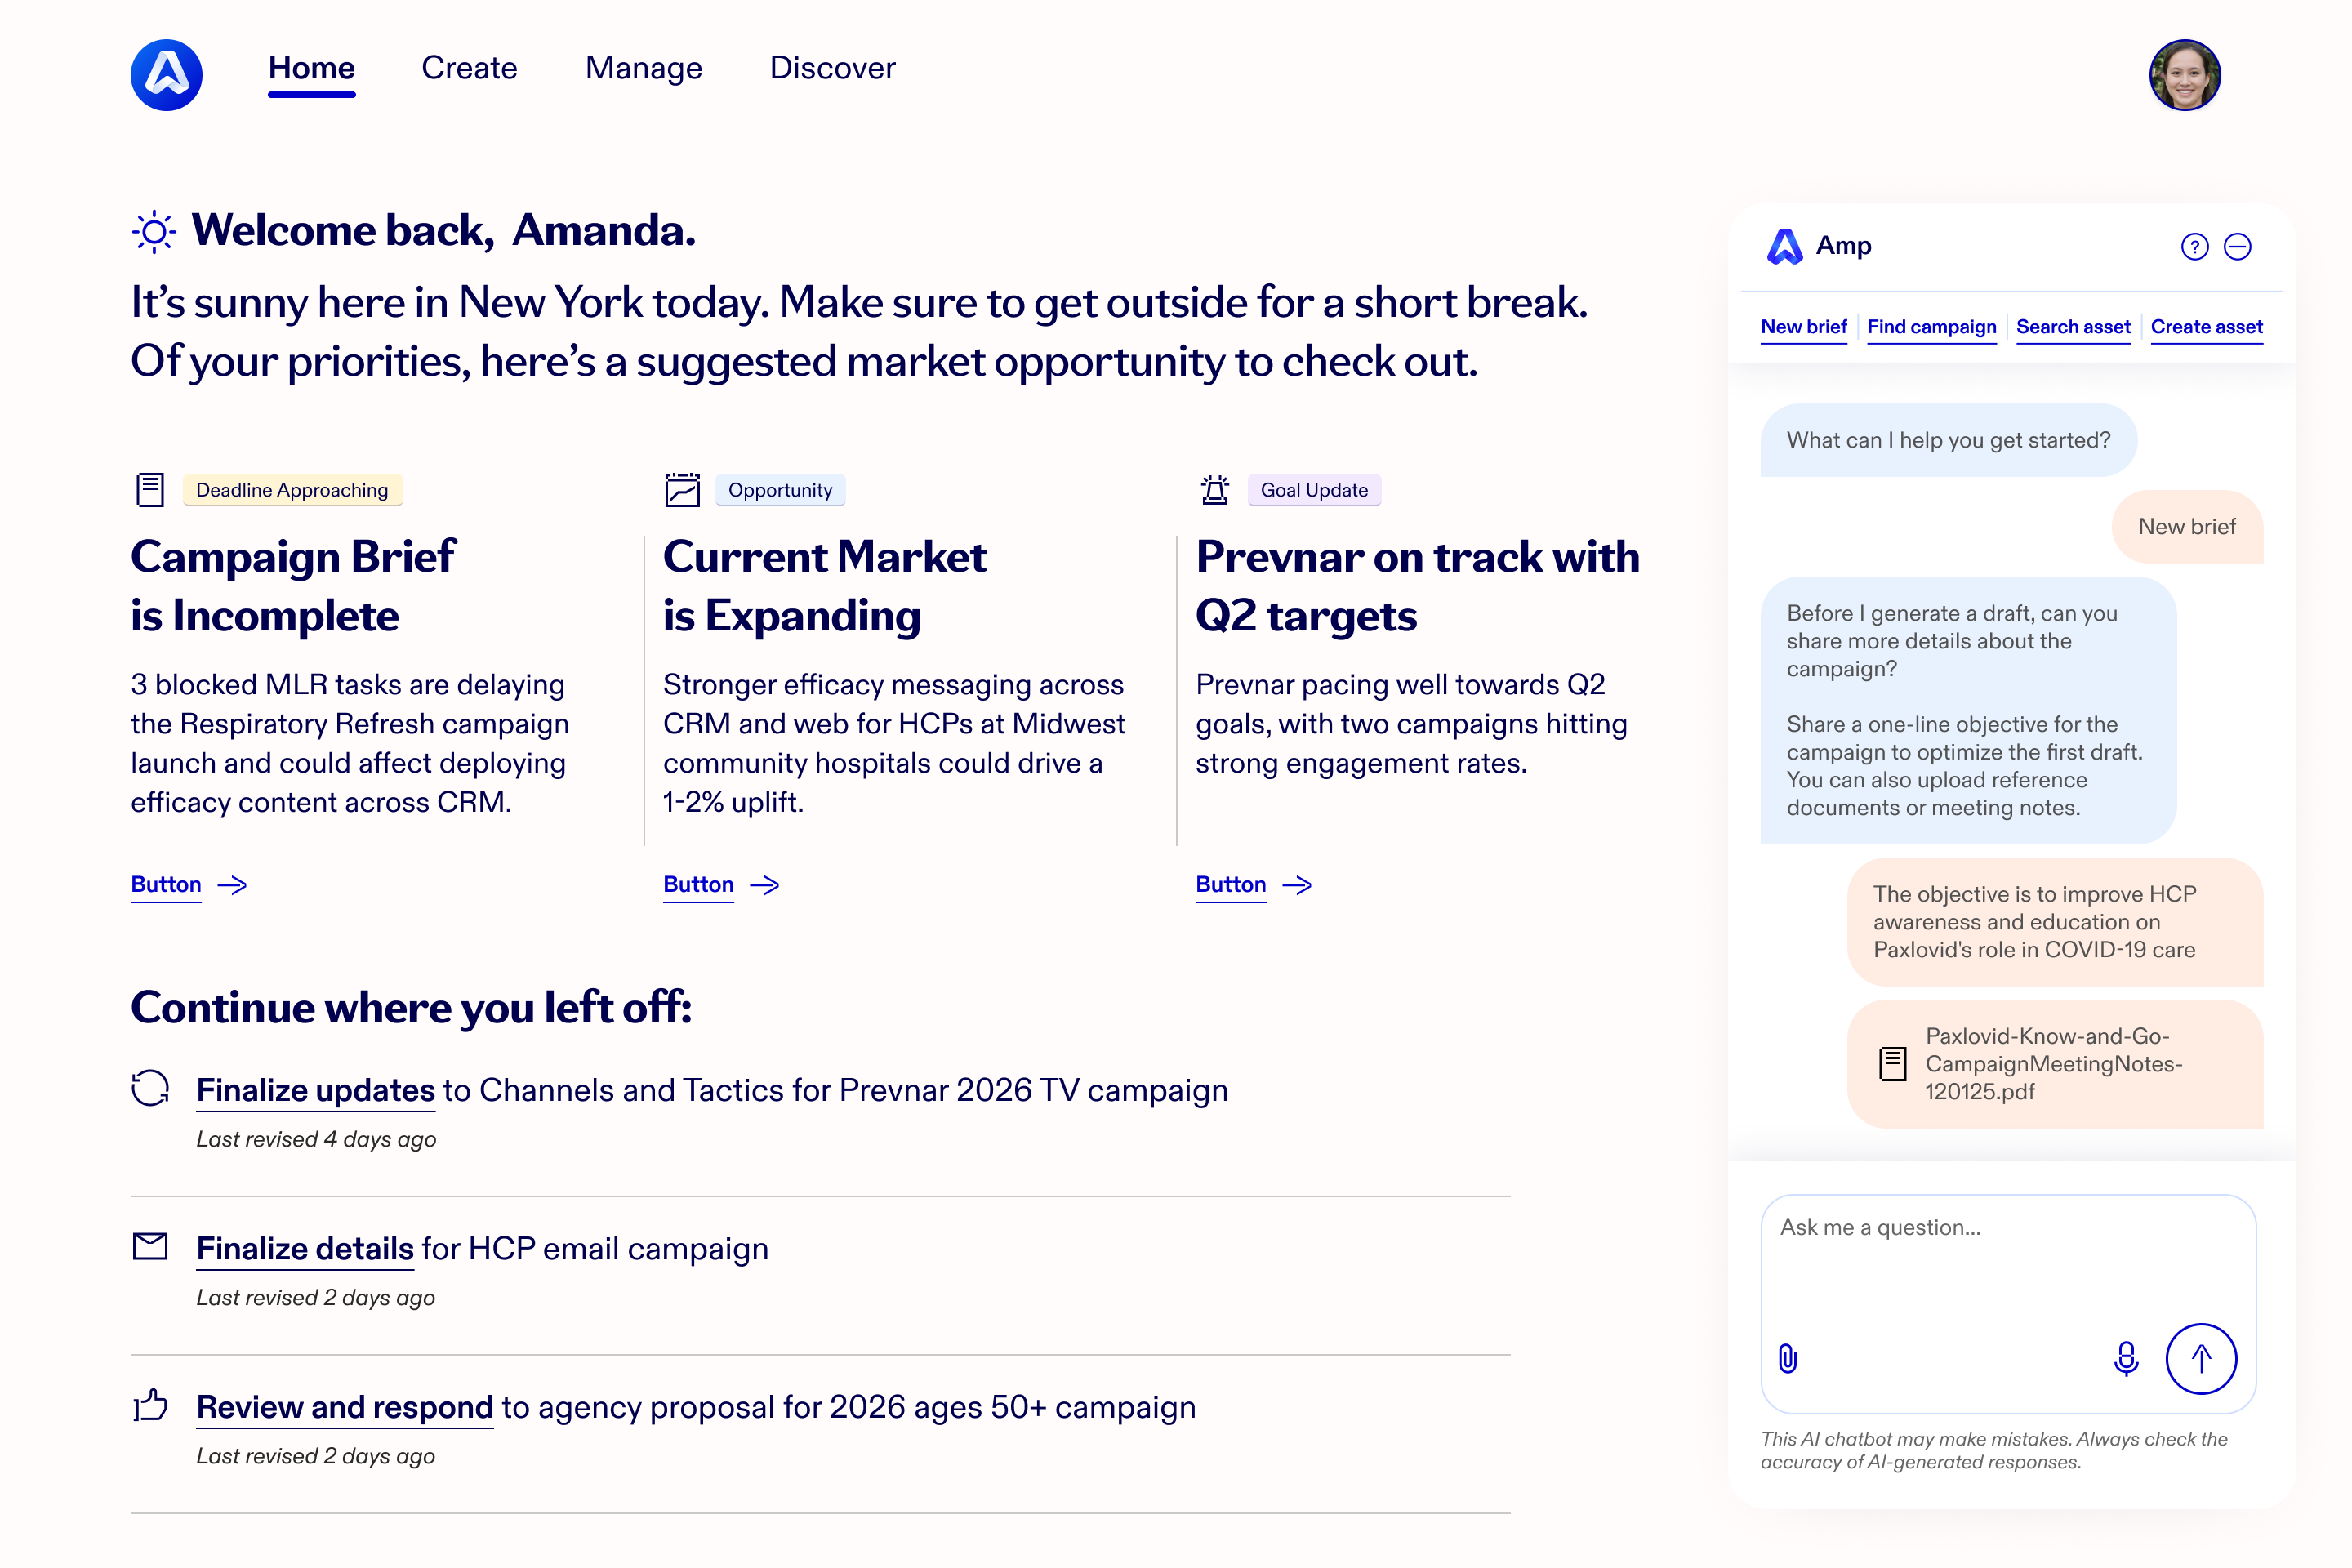The width and height of the screenshot is (2352, 1568).
Task: Go to the Home tab
Action: point(311,68)
